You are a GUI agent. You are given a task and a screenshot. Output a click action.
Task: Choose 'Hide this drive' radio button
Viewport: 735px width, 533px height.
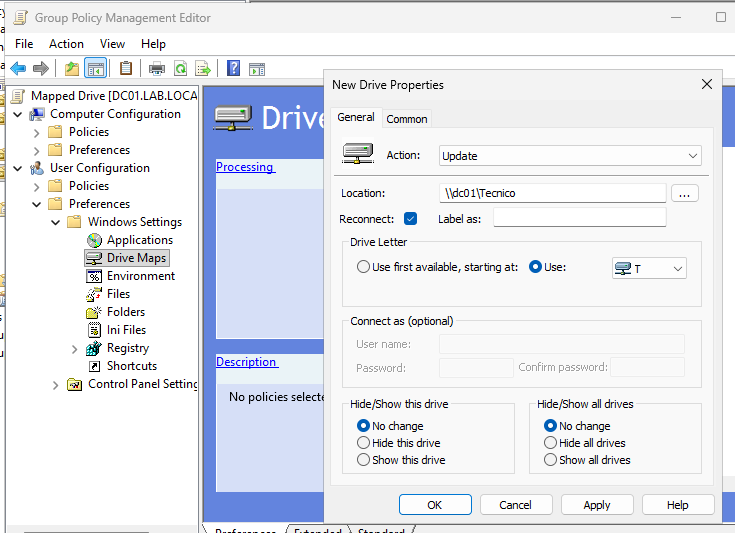tap(363, 443)
